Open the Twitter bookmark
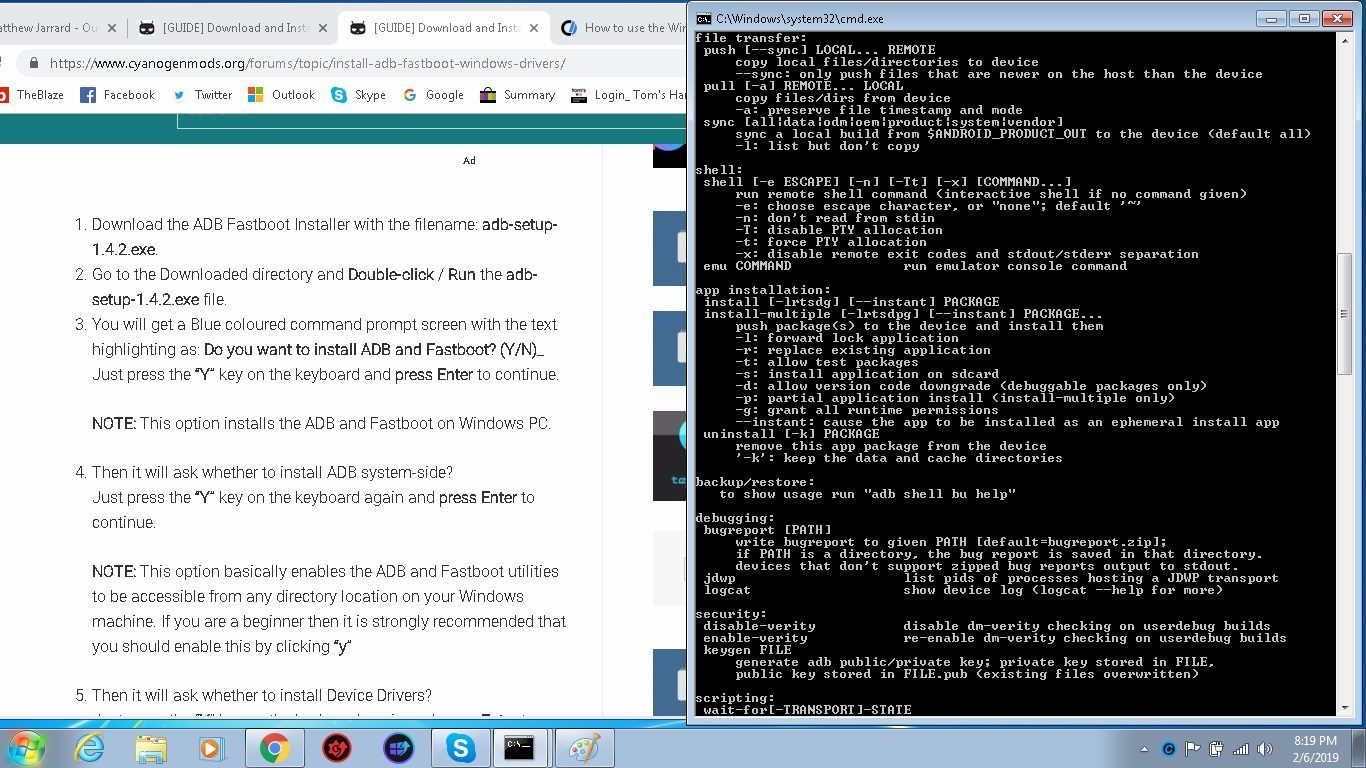1366x768 pixels. [x=202, y=95]
